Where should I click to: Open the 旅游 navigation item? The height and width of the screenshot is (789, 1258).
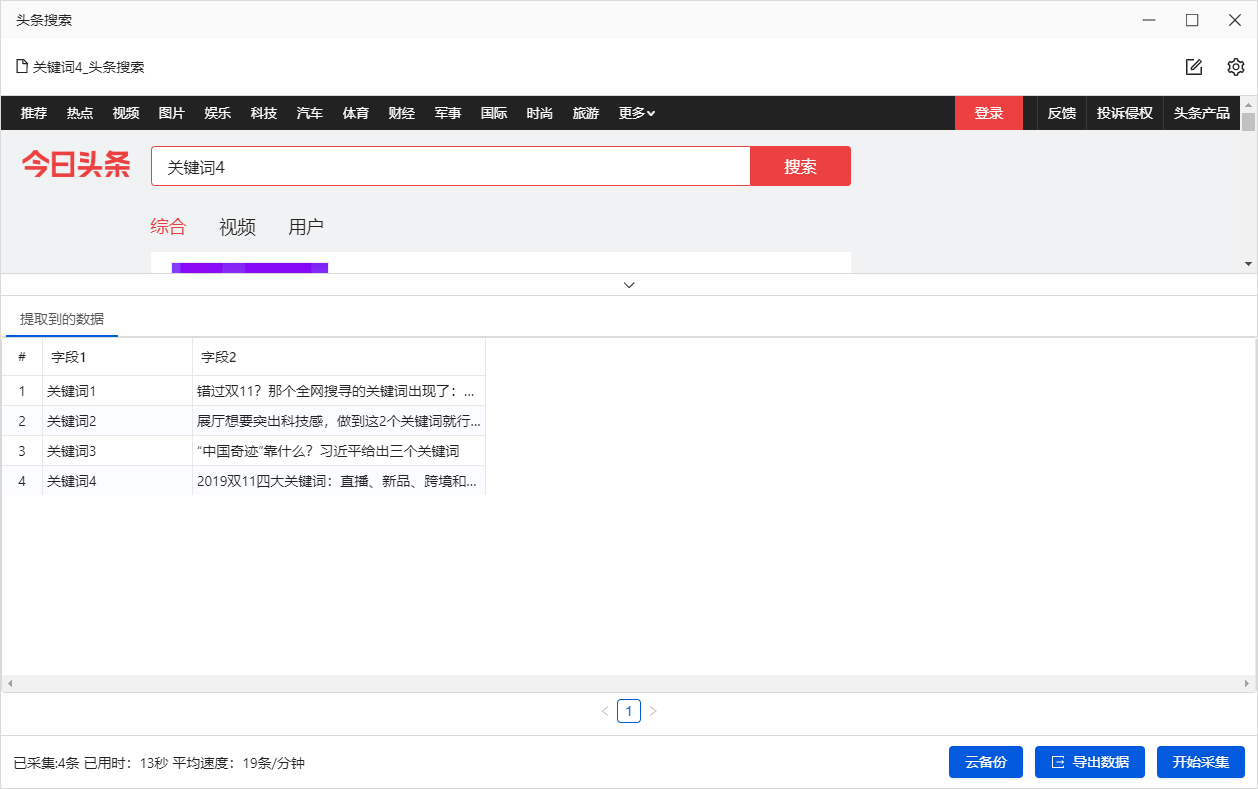click(x=586, y=113)
